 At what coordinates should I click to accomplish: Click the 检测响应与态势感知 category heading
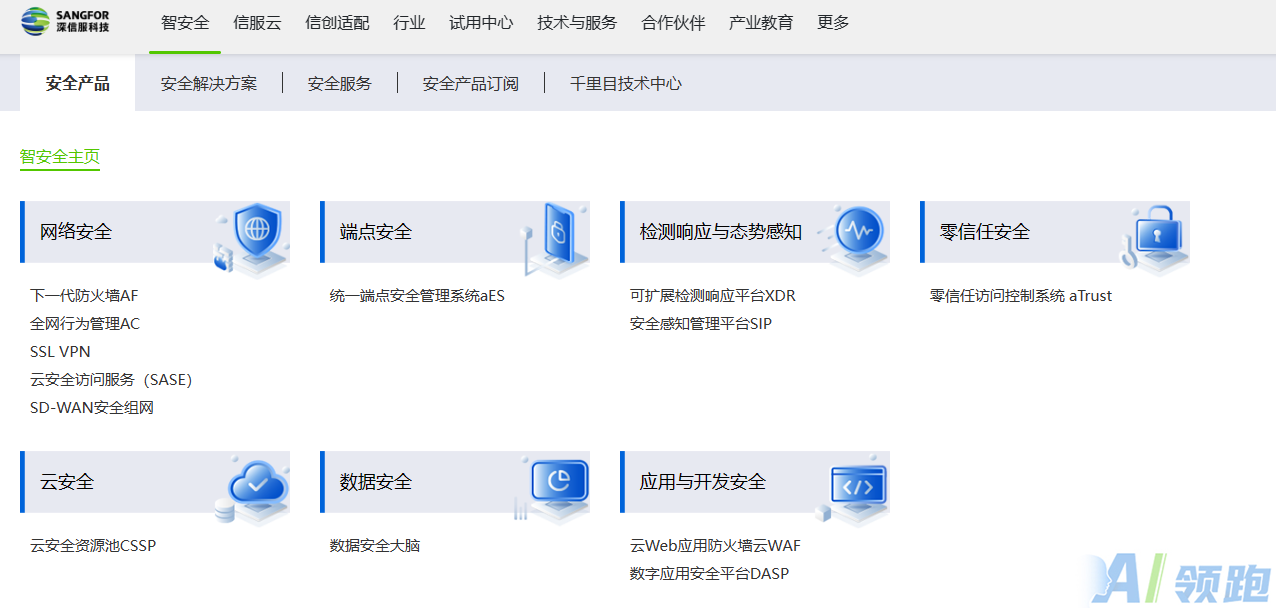[x=721, y=231]
